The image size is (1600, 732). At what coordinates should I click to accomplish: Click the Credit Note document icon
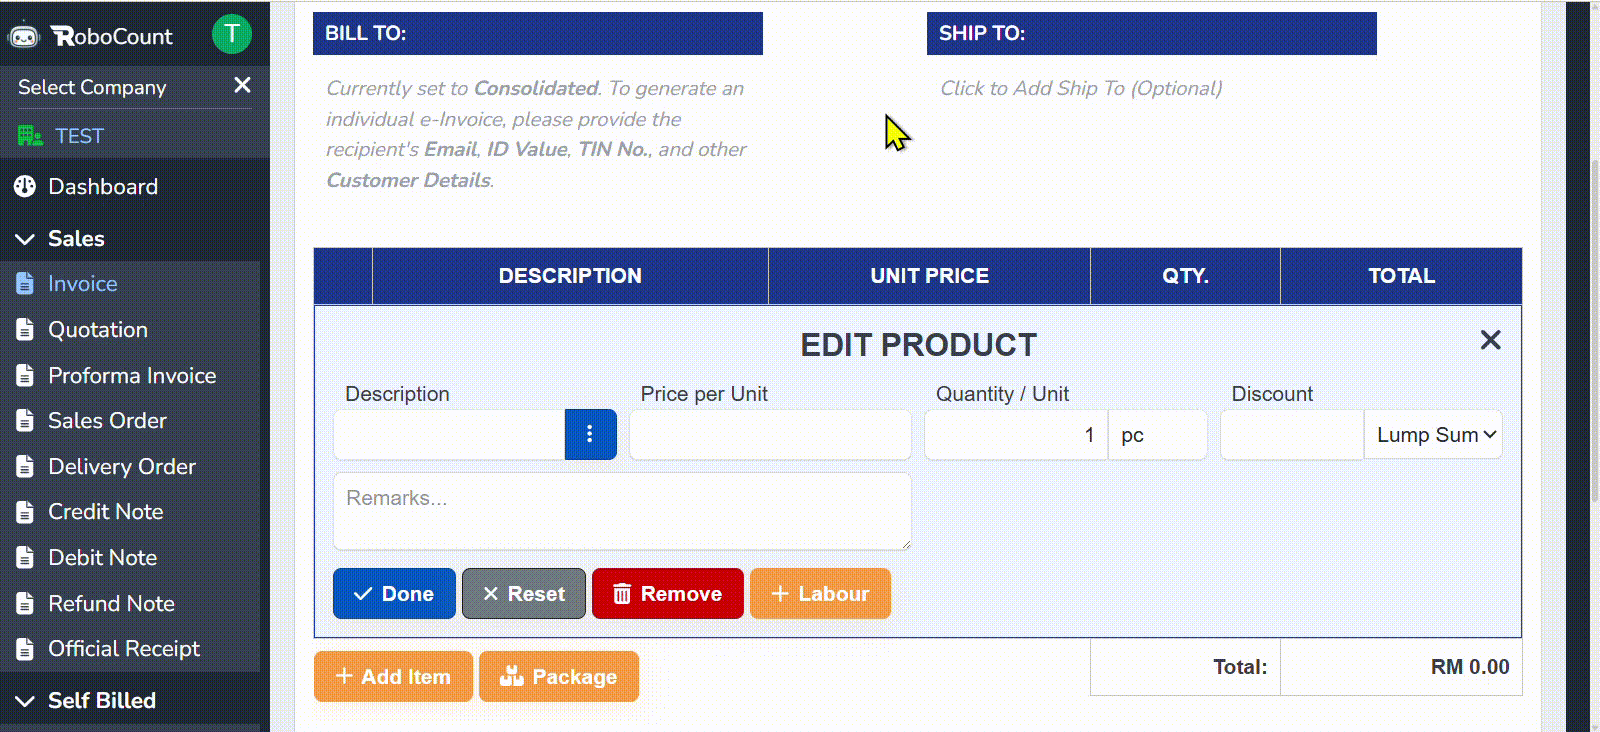click(25, 512)
